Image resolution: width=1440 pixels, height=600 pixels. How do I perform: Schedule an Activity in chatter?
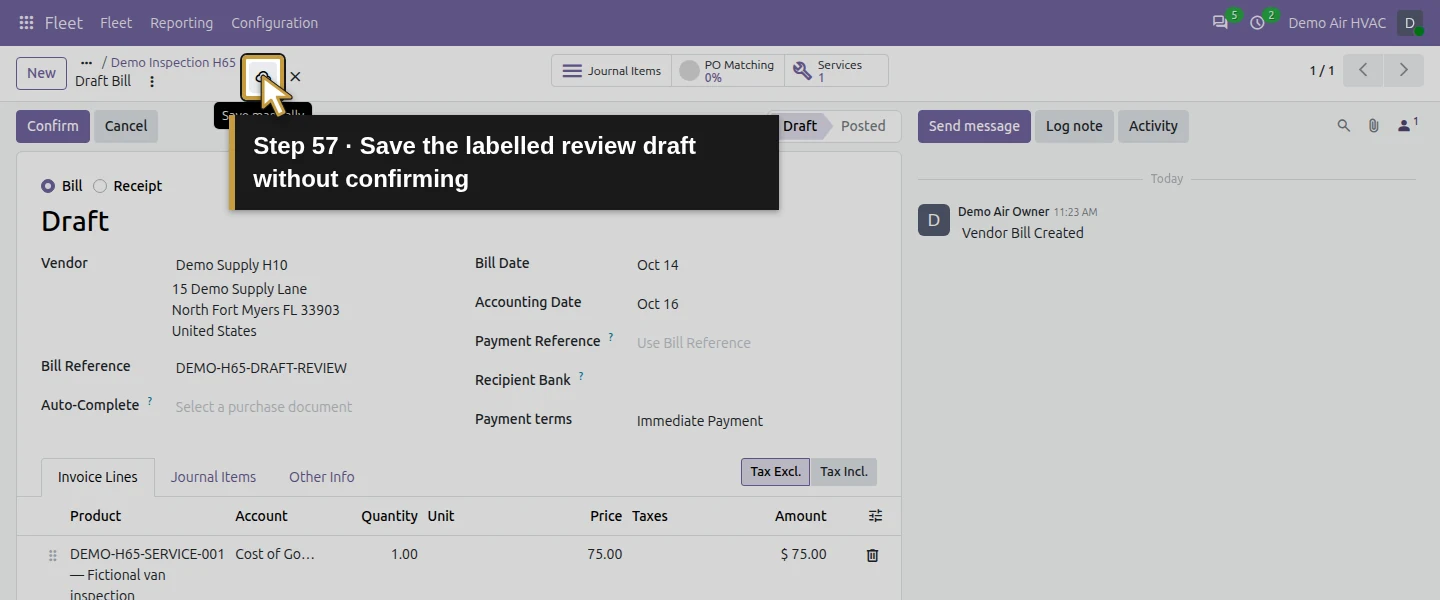tap(1153, 126)
